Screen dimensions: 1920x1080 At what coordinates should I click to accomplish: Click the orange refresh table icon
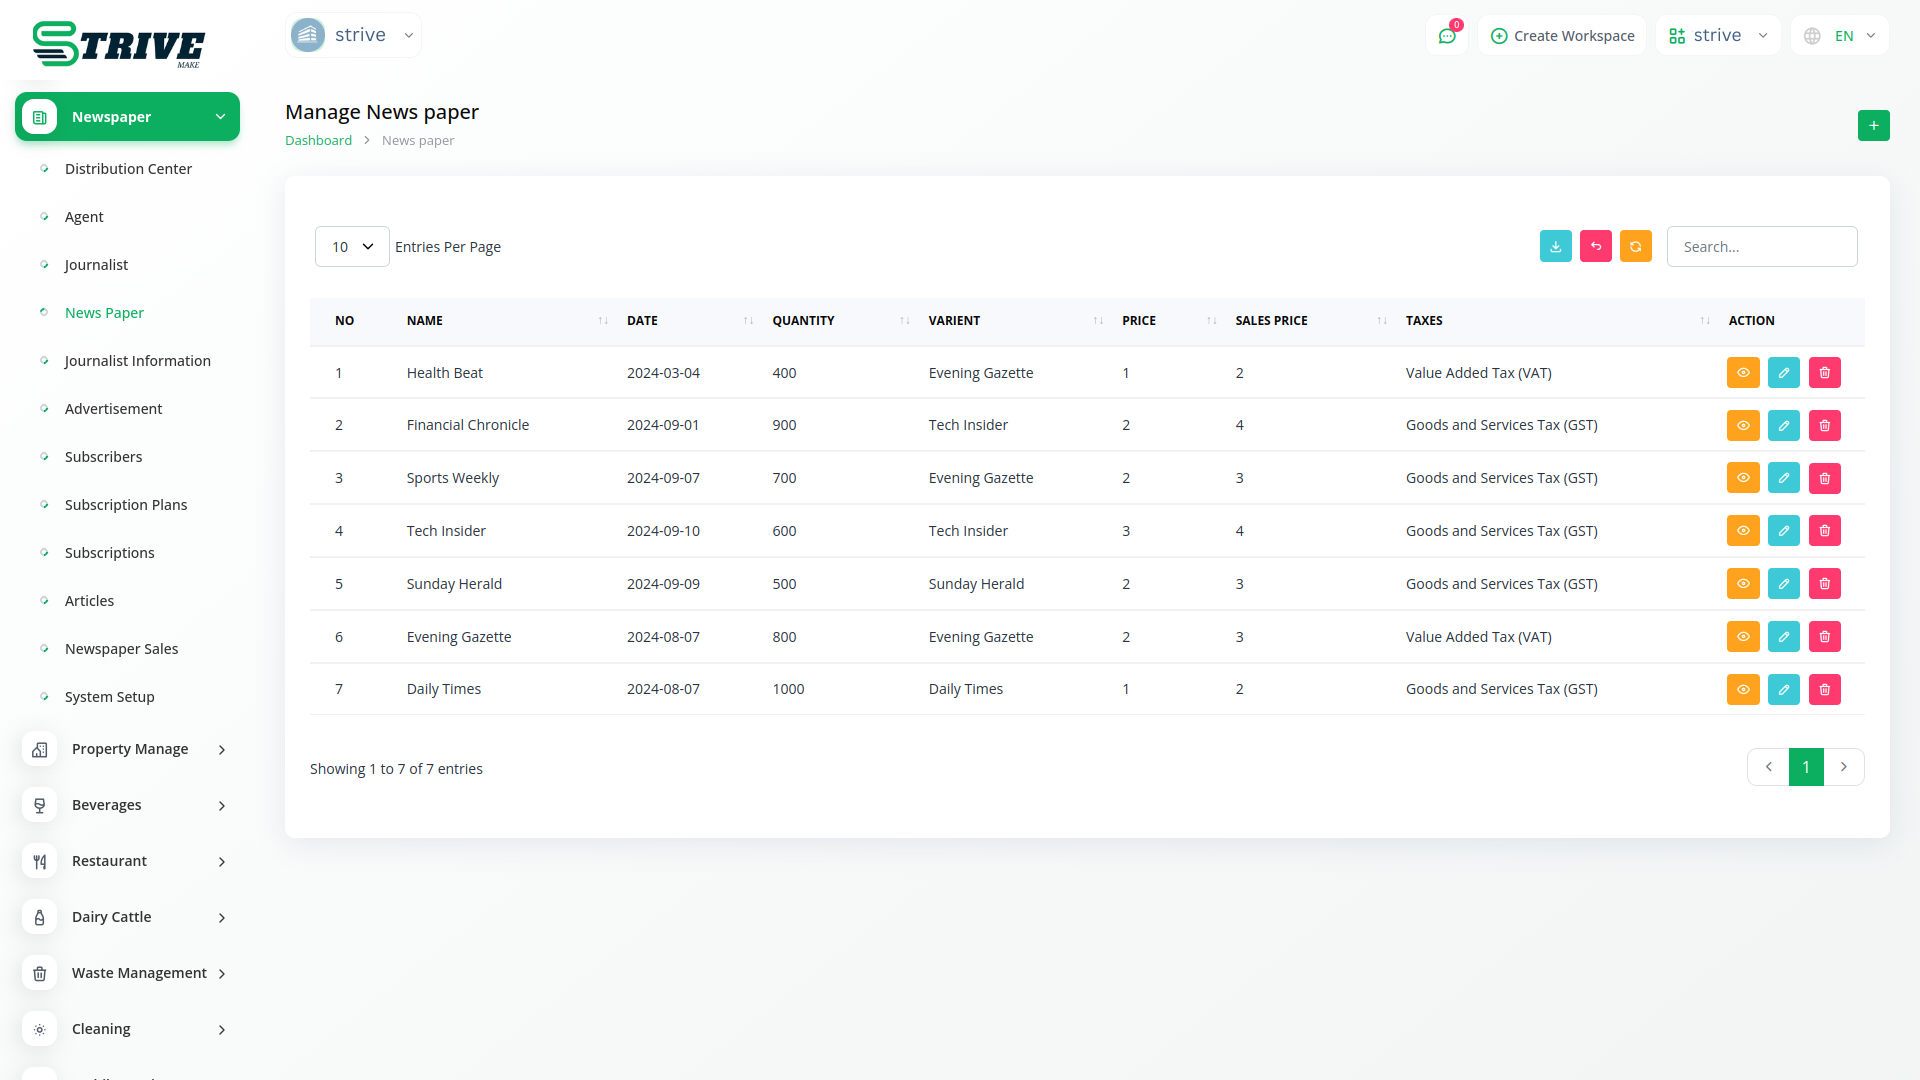[x=1635, y=246]
